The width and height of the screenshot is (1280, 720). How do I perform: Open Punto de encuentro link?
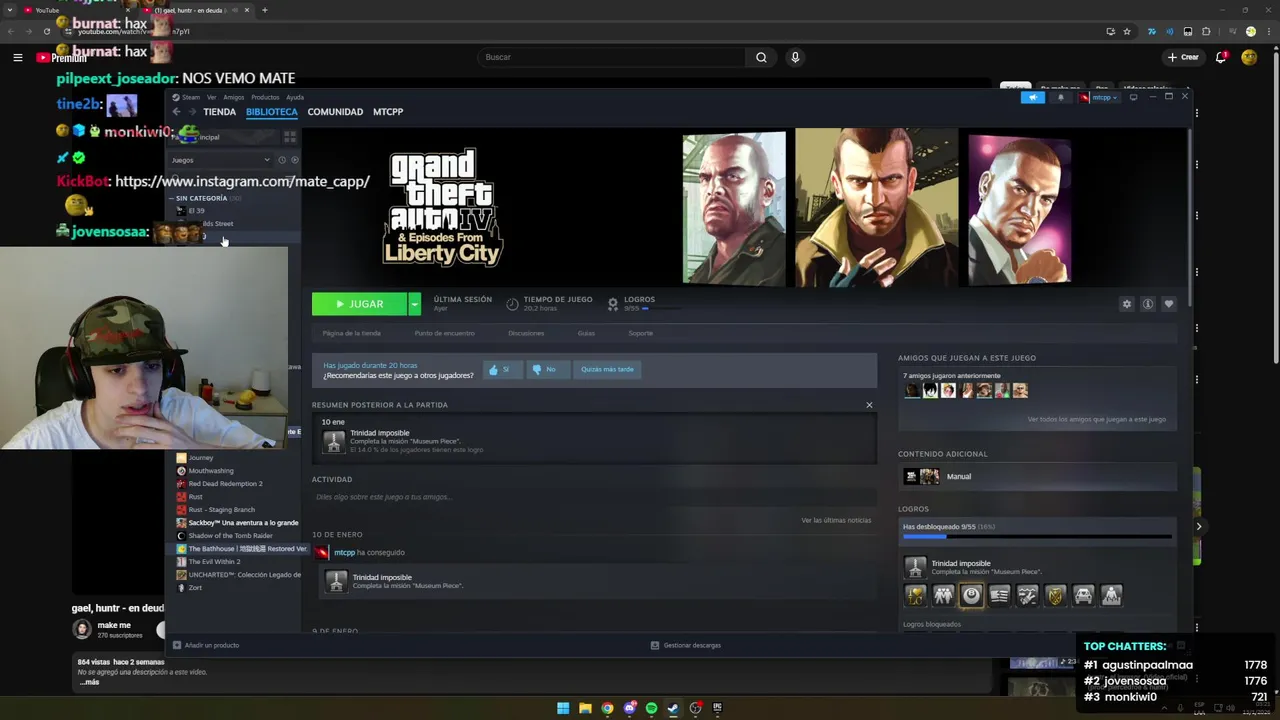coord(444,333)
